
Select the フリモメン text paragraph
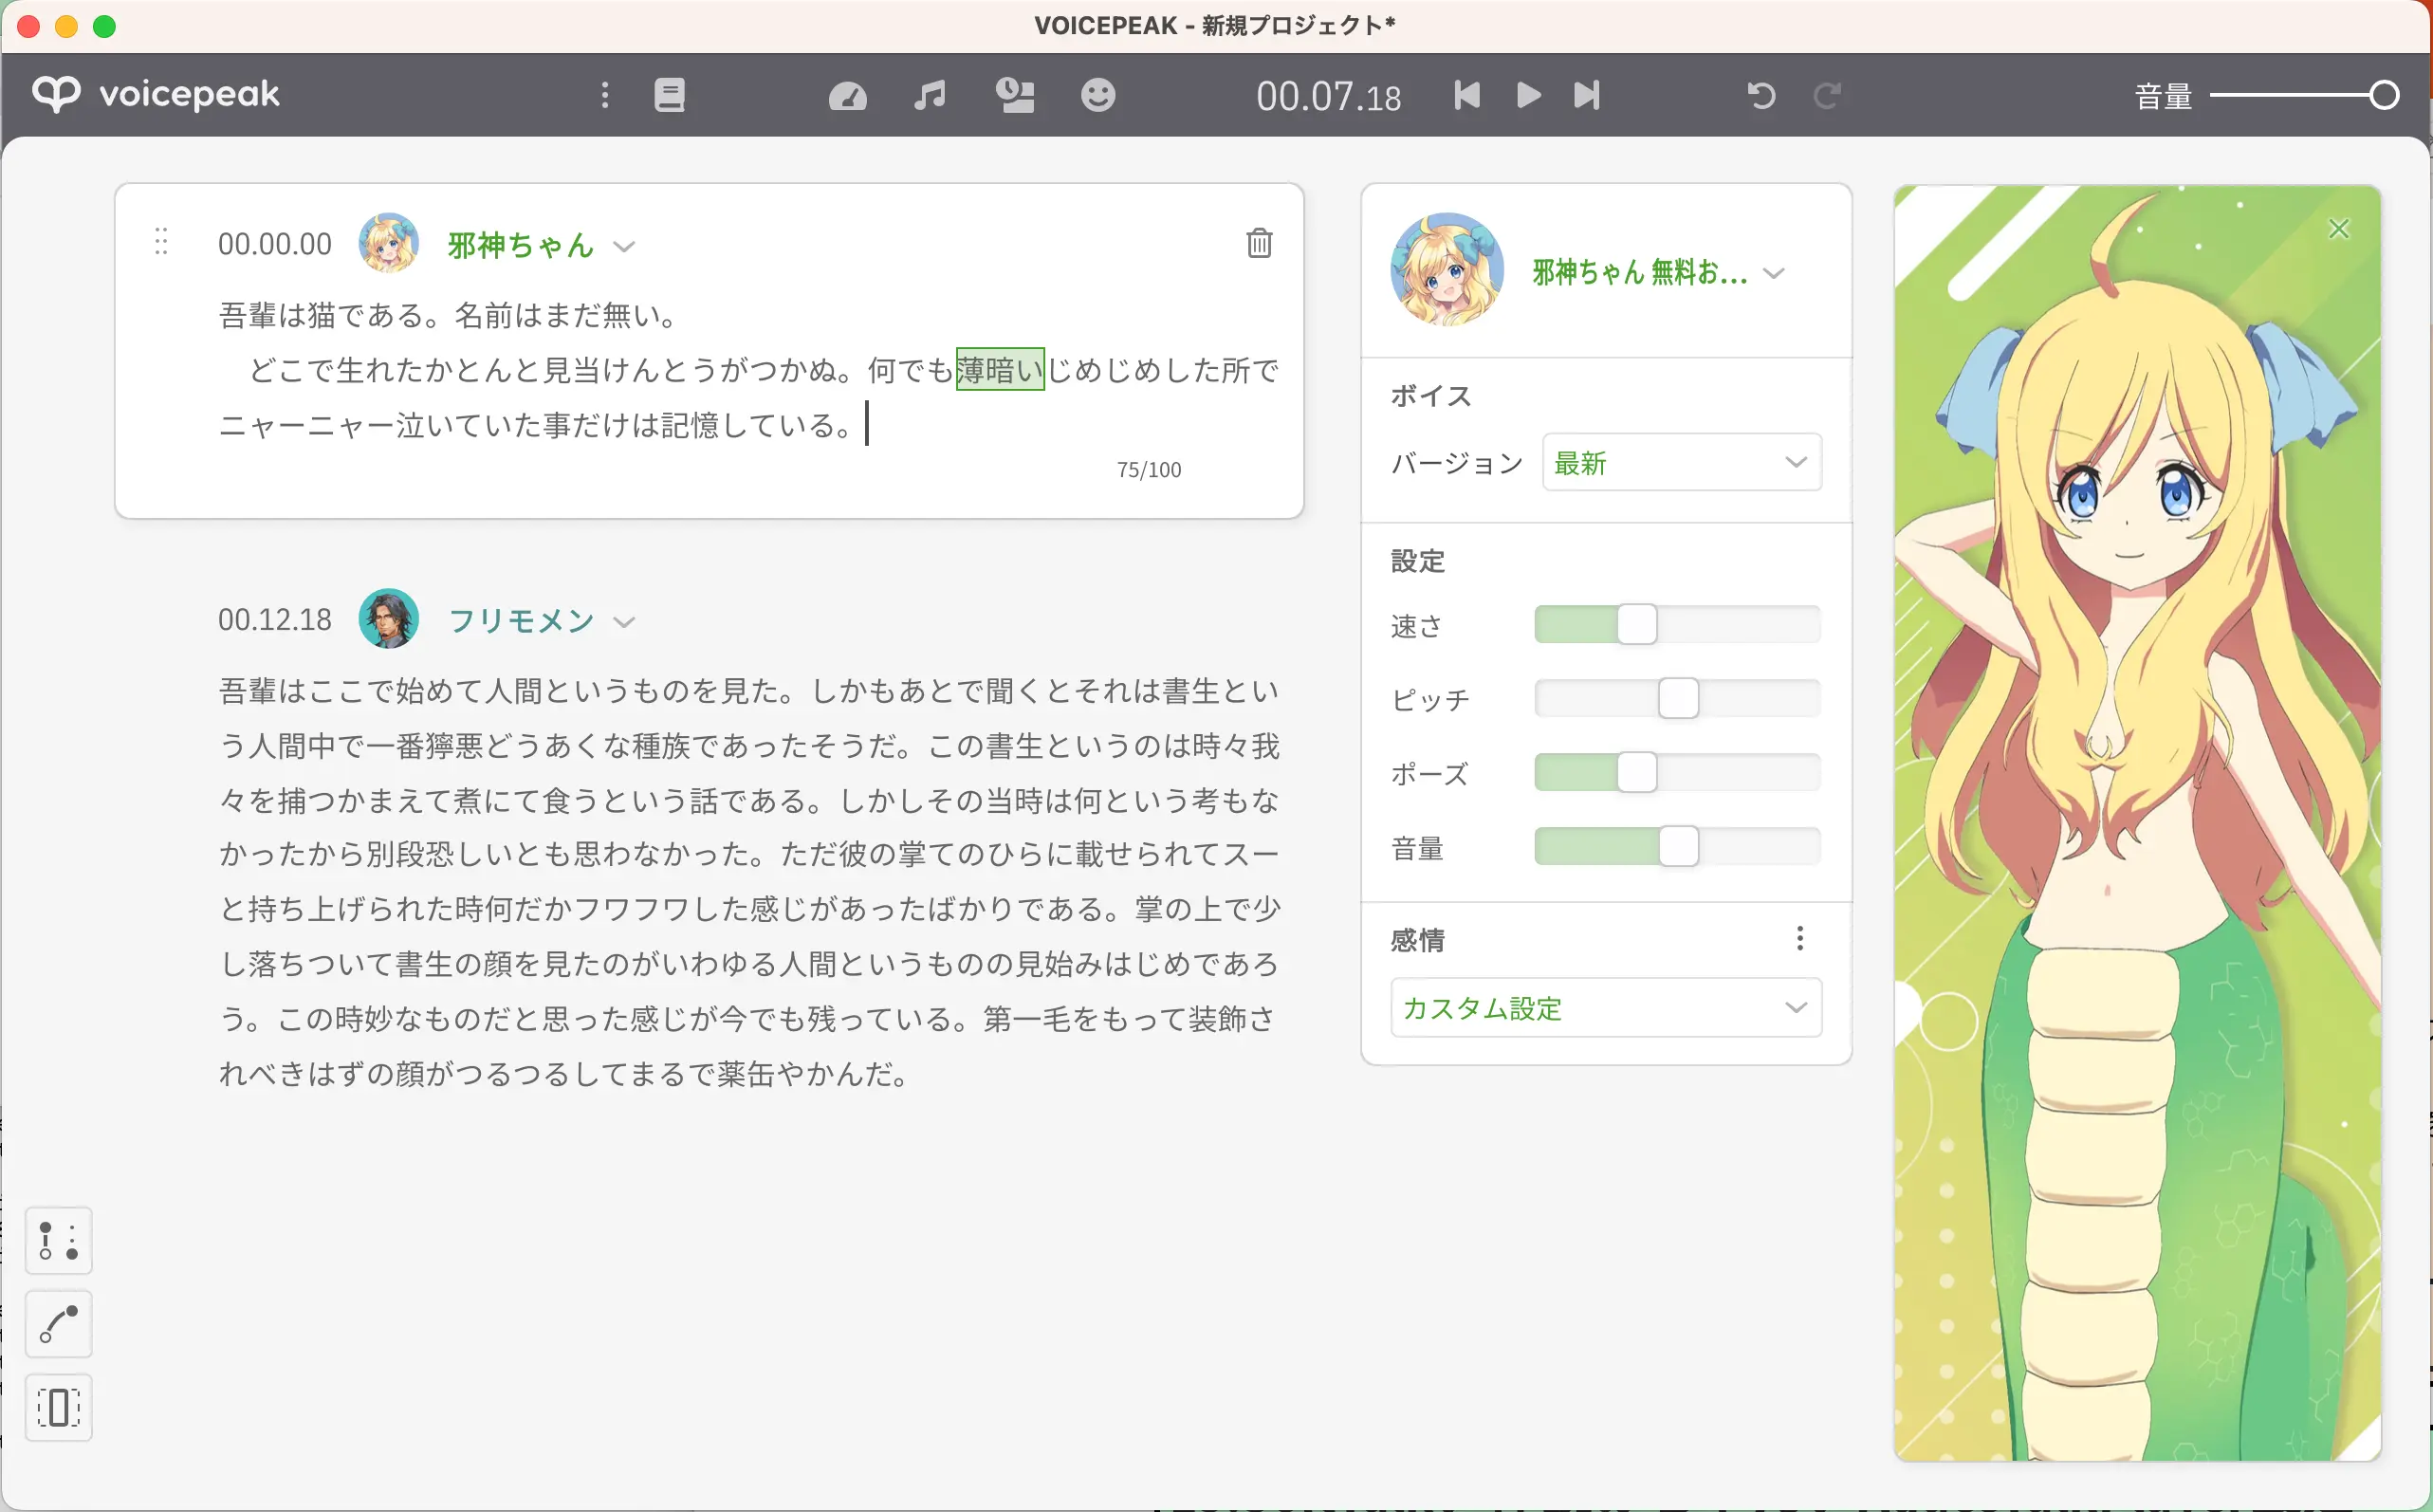pyautogui.click(x=748, y=881)
